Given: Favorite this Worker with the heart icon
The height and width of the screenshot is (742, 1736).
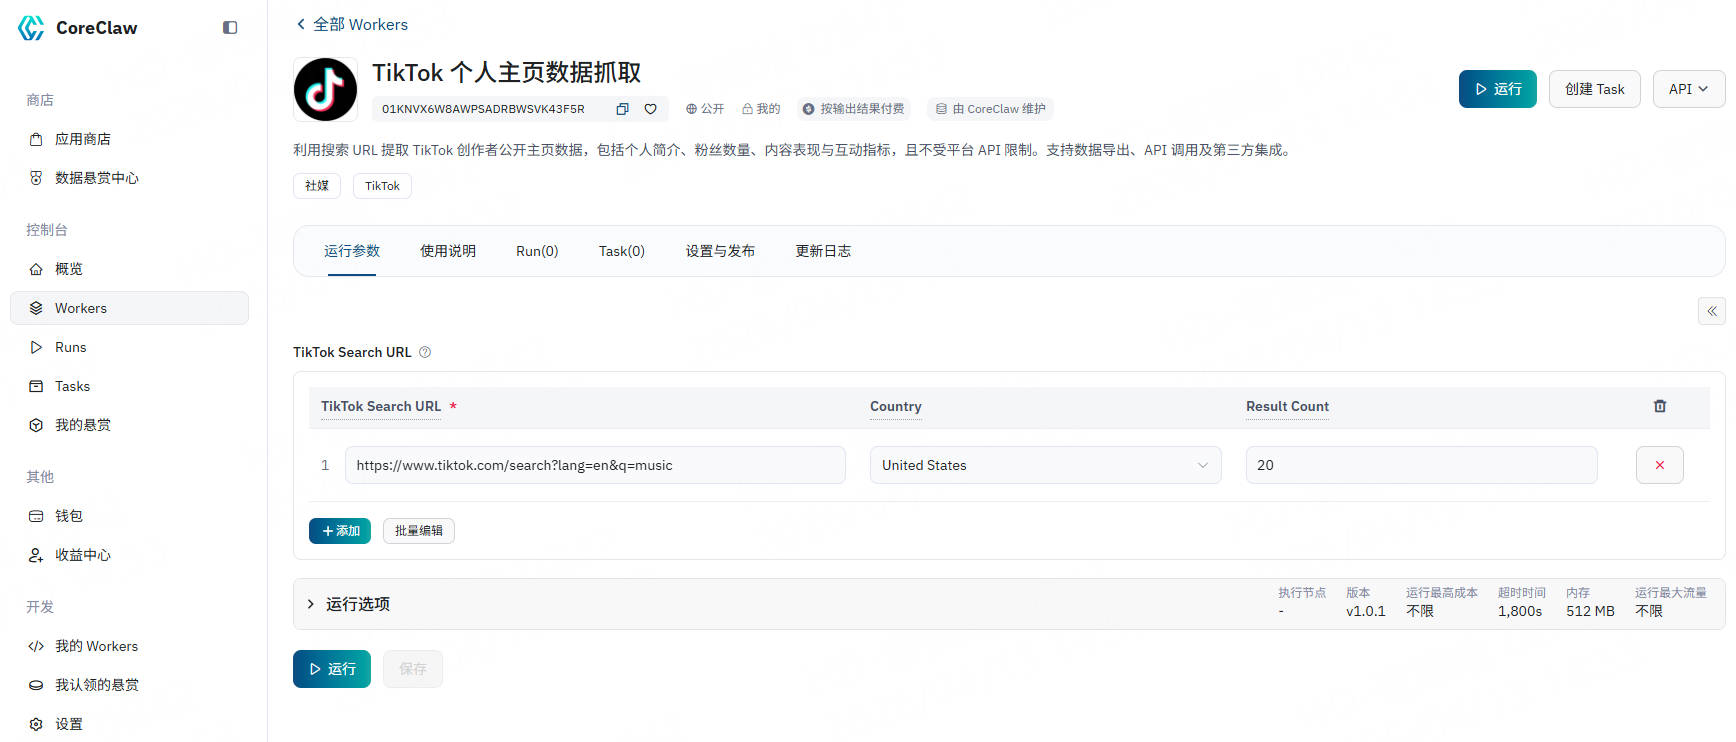Looking at the screenshot, I should (x=650, y=109).
